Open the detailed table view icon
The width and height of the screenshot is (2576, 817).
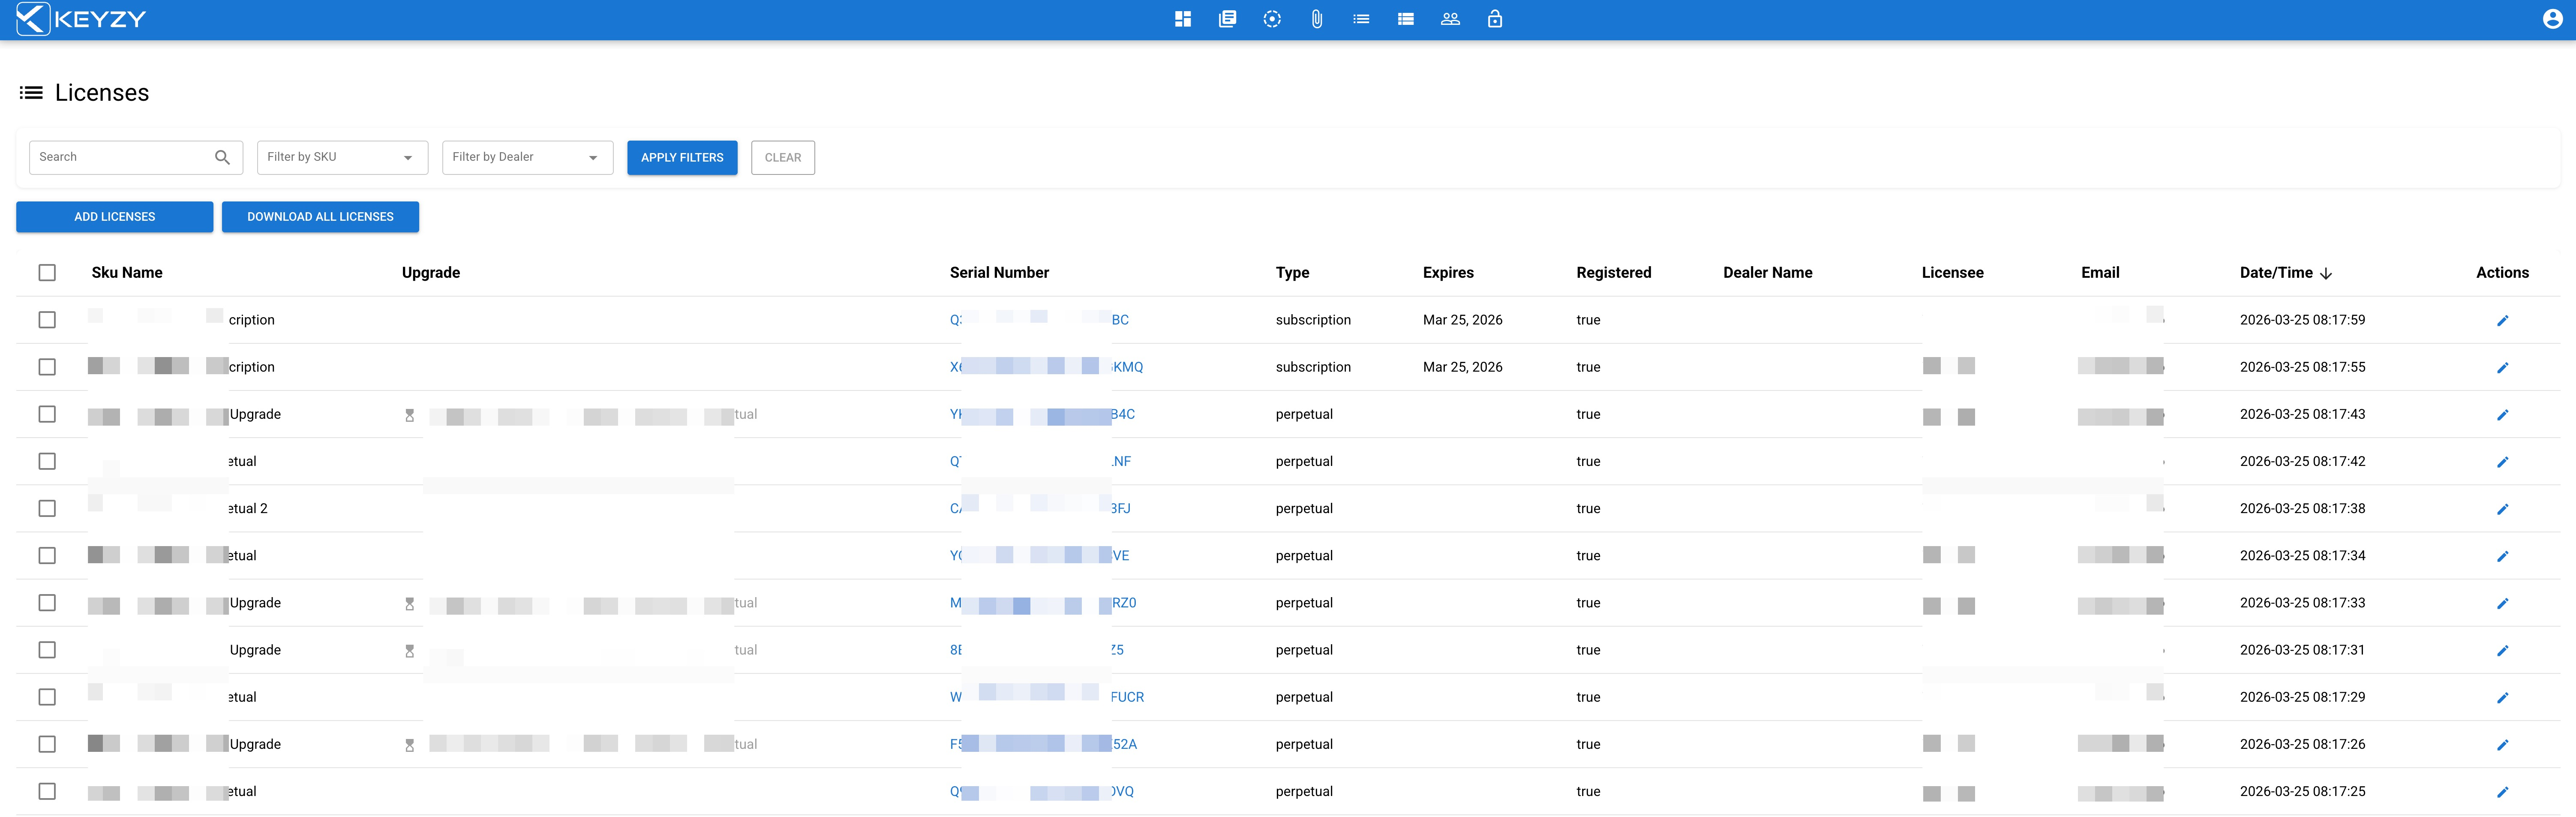click(x=1405, y=18)
